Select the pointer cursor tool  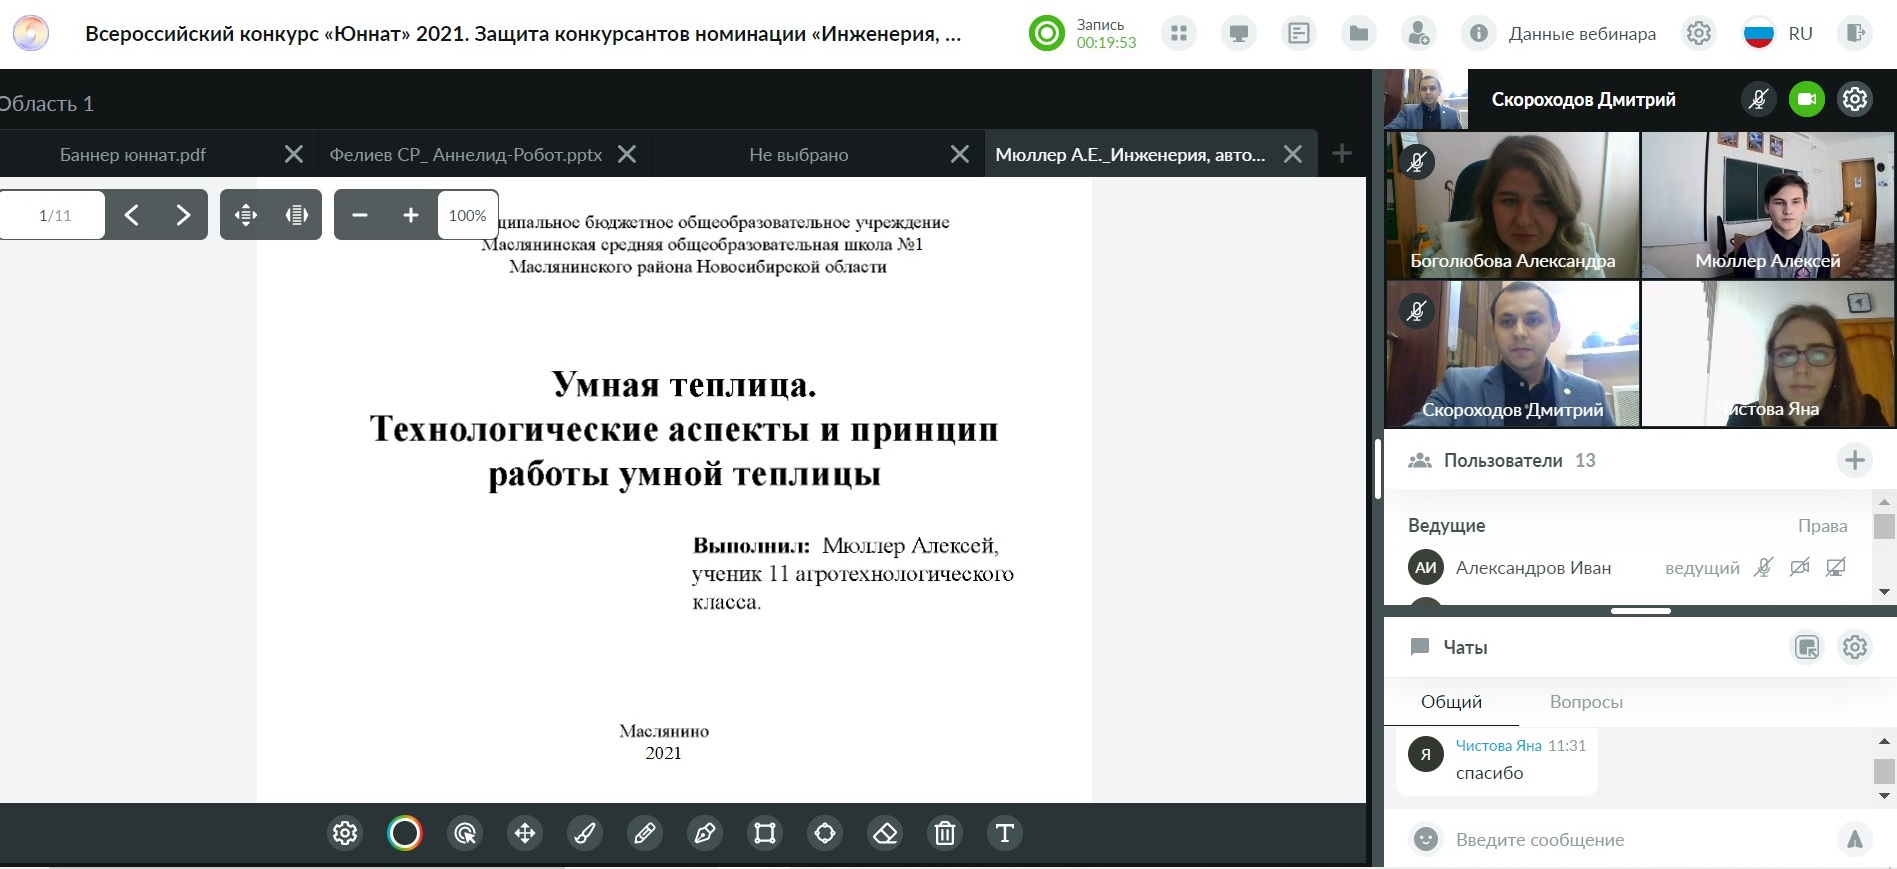point(465,833)
